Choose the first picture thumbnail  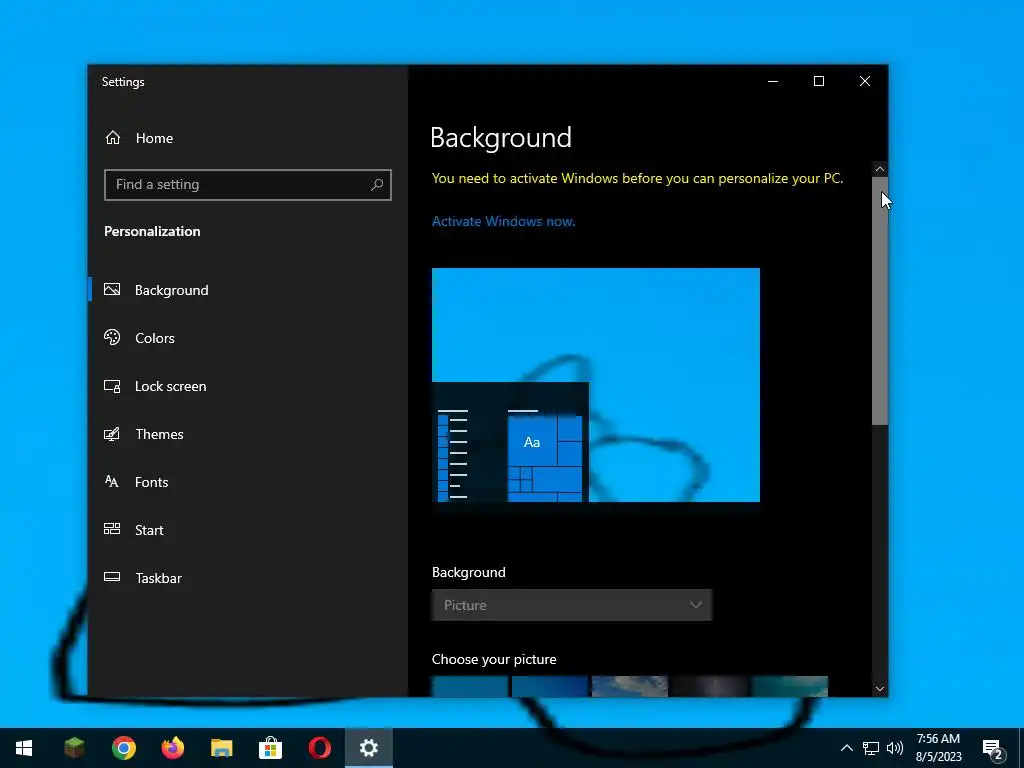(x=470, y=686)
